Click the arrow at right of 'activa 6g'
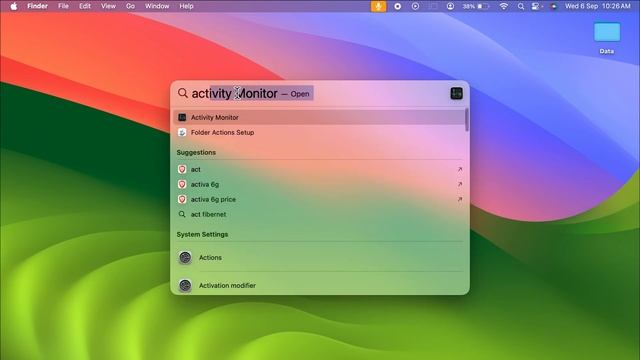The image size is (640, 360). [x=460, y=184]
